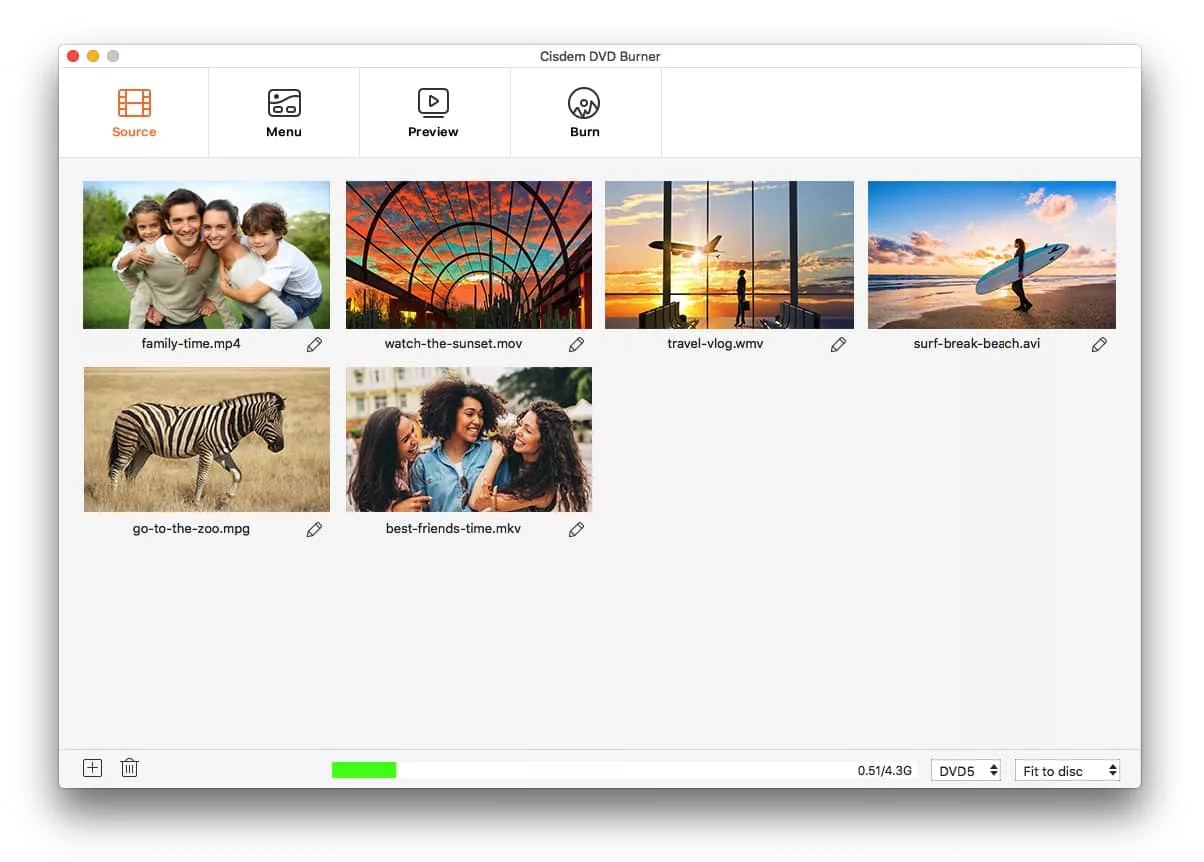
Task: Delete selected video using trash icon
Action: point(129,768)
